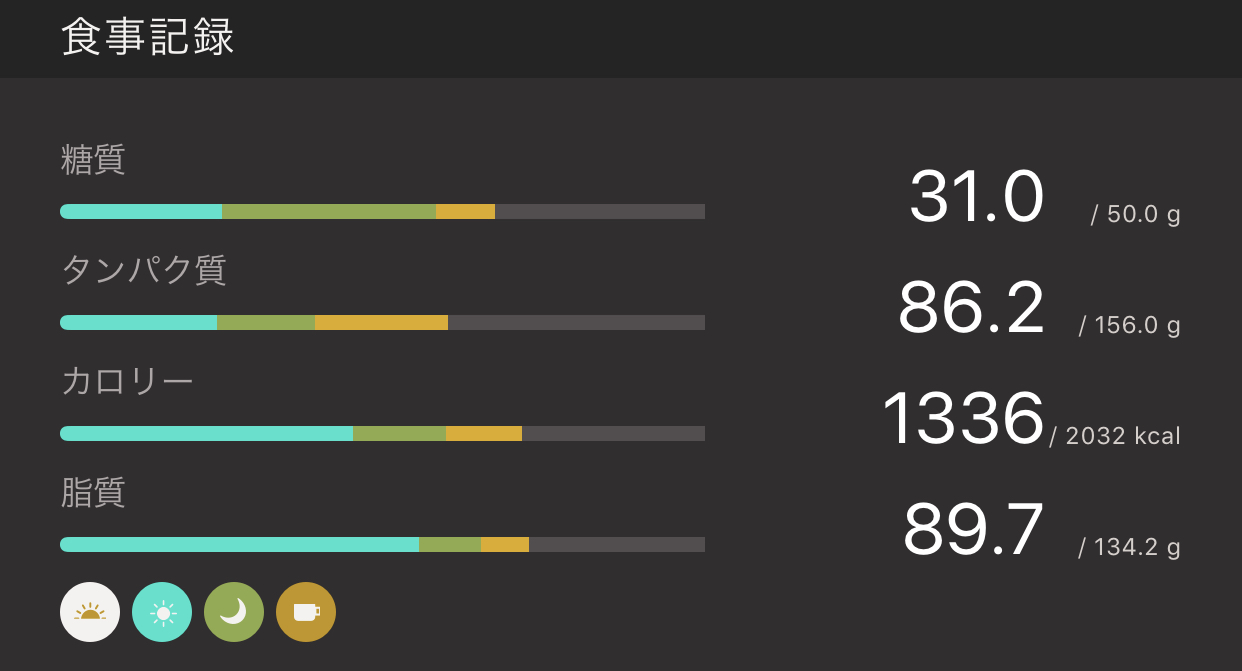The width and height of the screenshot is (1242, 671).
Task: Select the green segment of the 糖質 bar
Action: pos(328,211)
